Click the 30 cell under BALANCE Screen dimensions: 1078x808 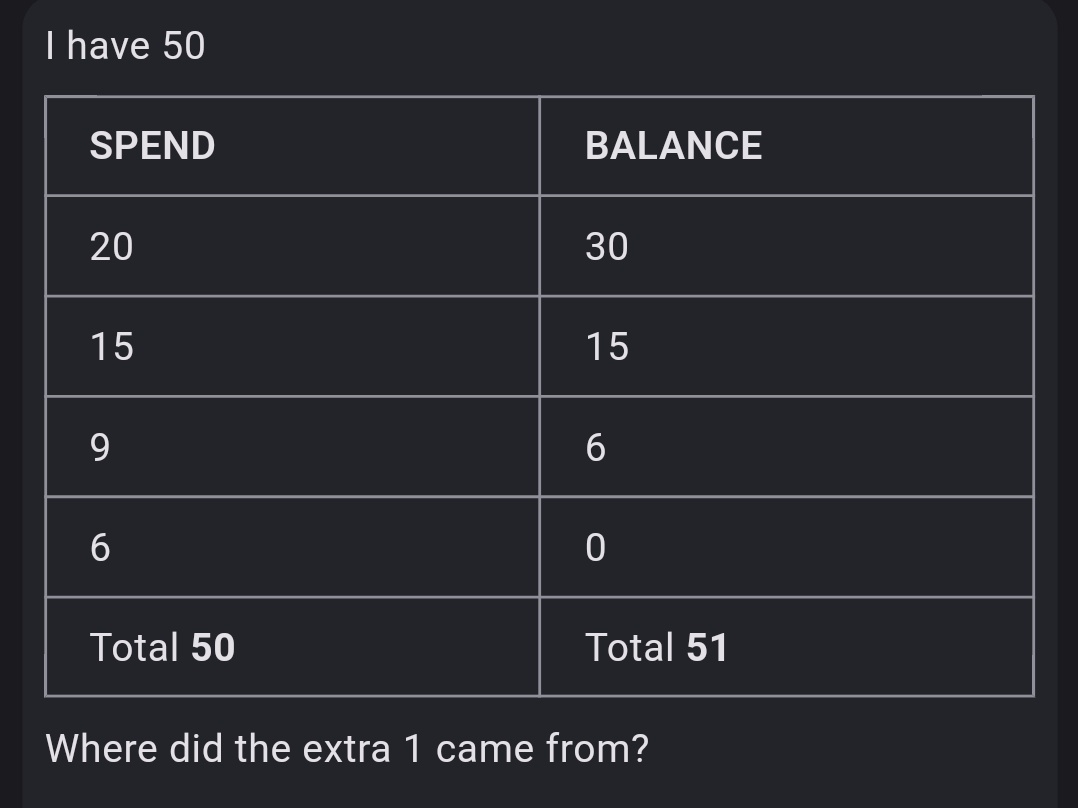pos(607,246)
